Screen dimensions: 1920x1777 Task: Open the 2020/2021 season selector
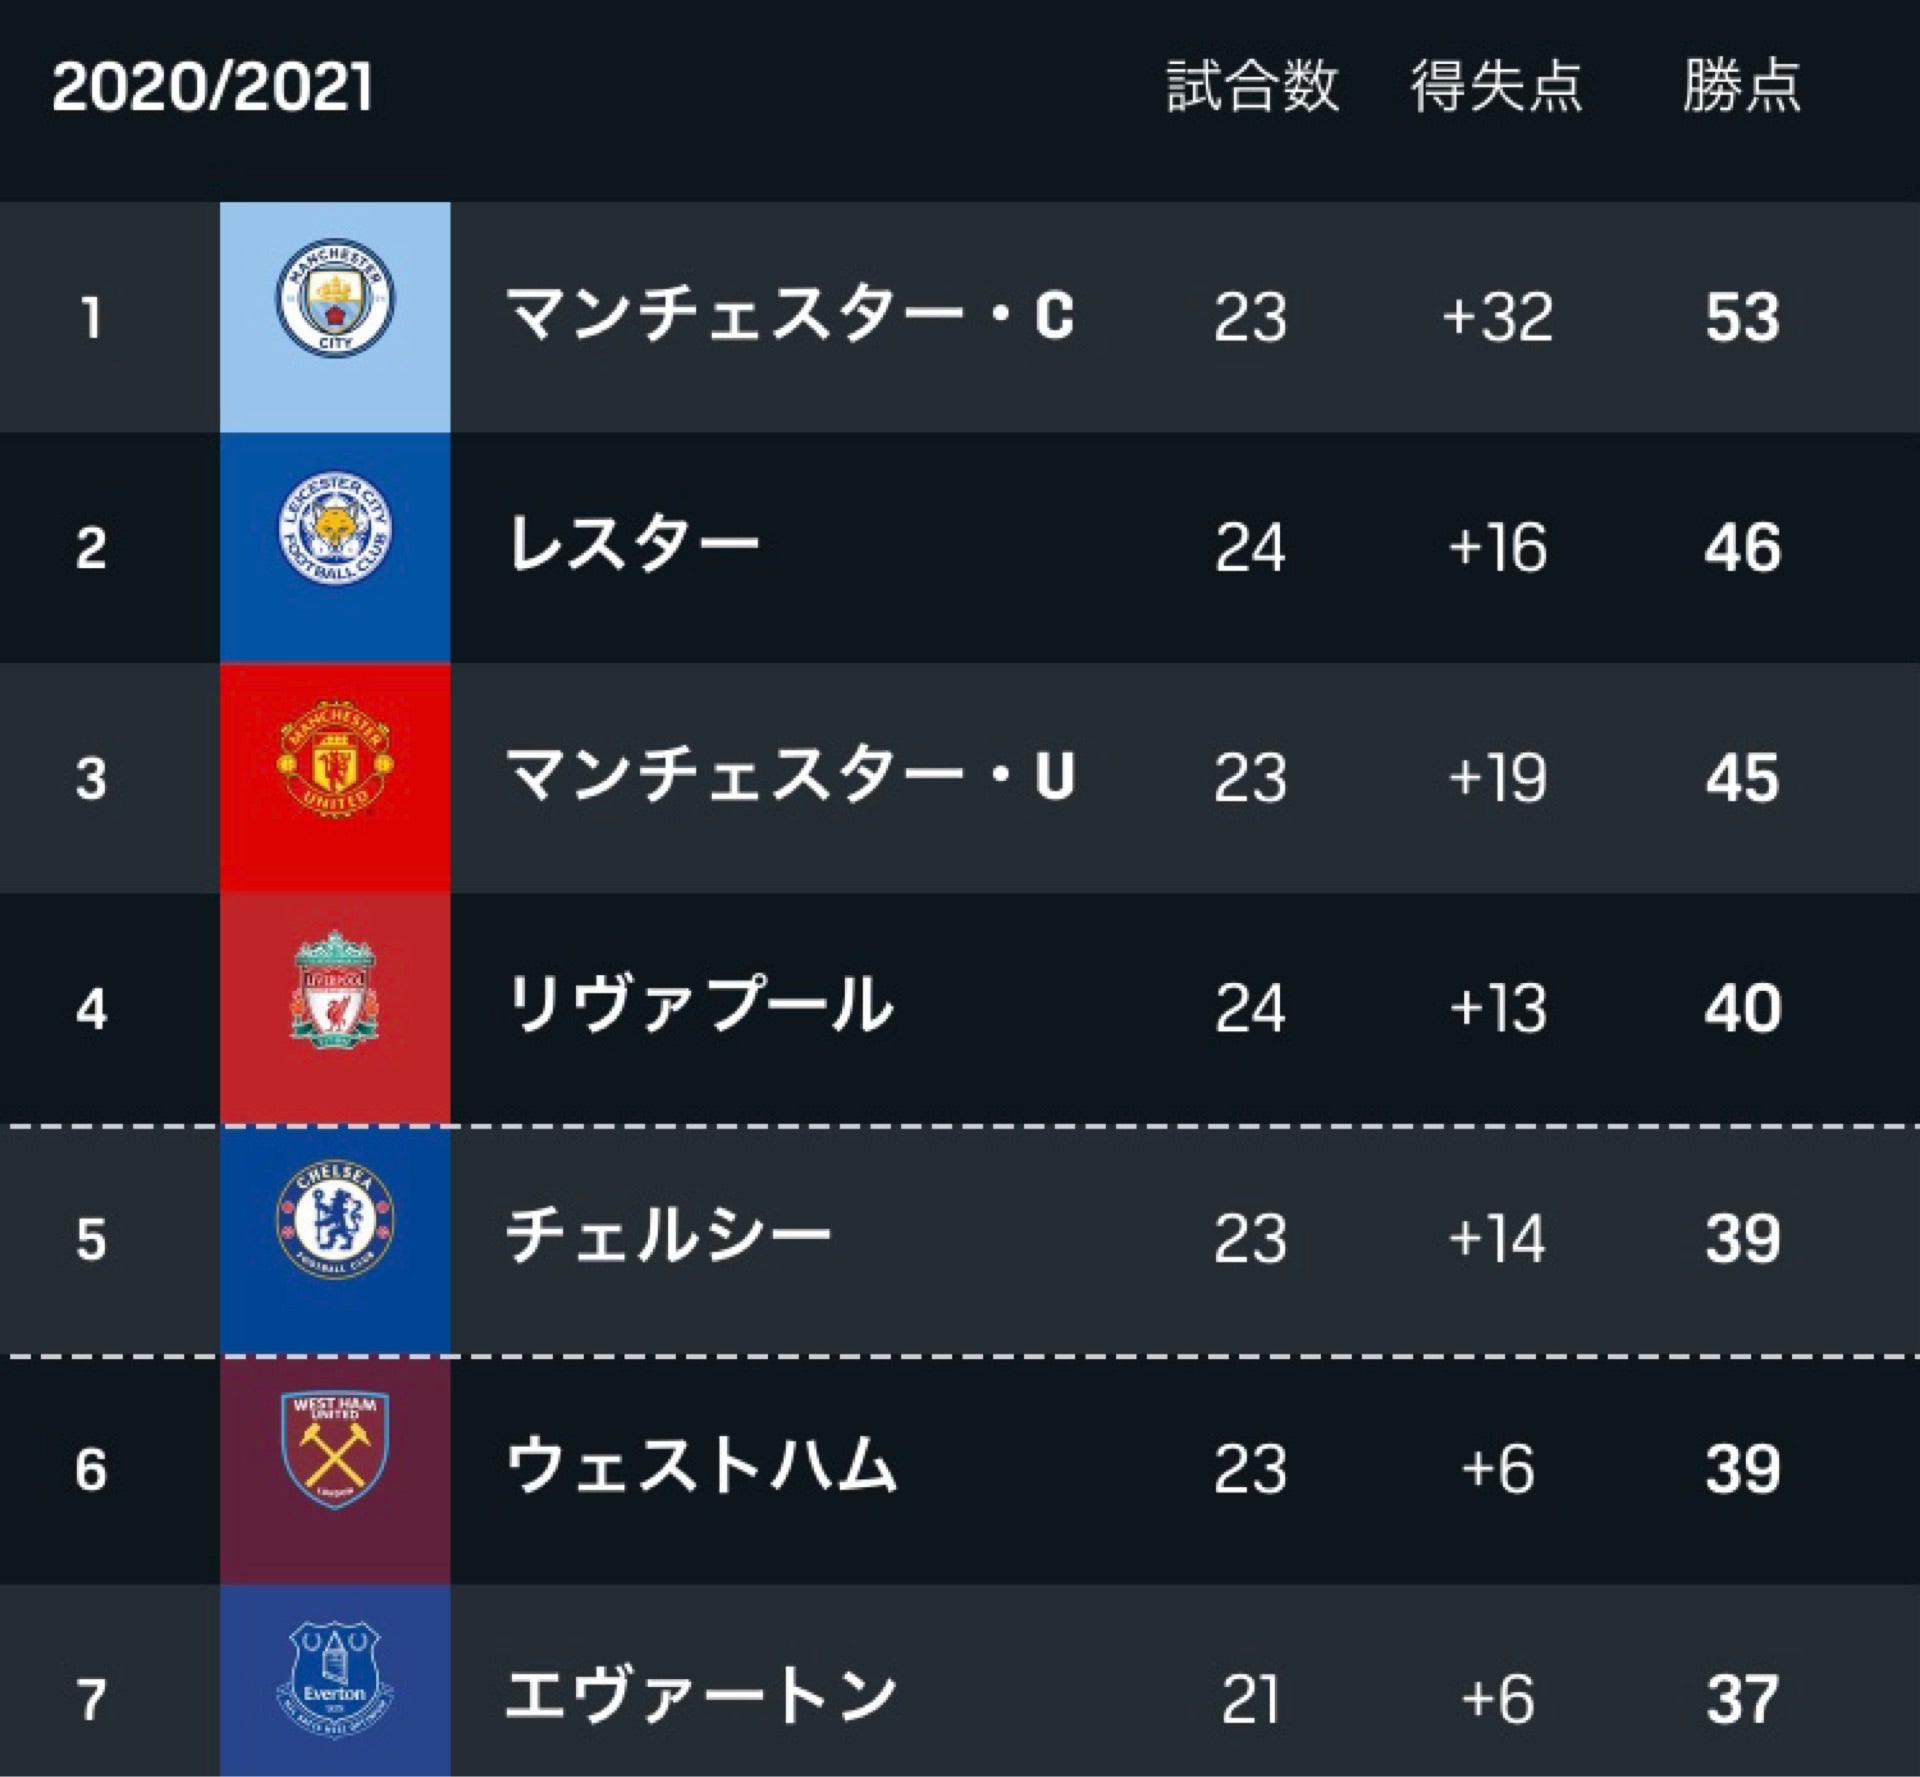(212, 87)
